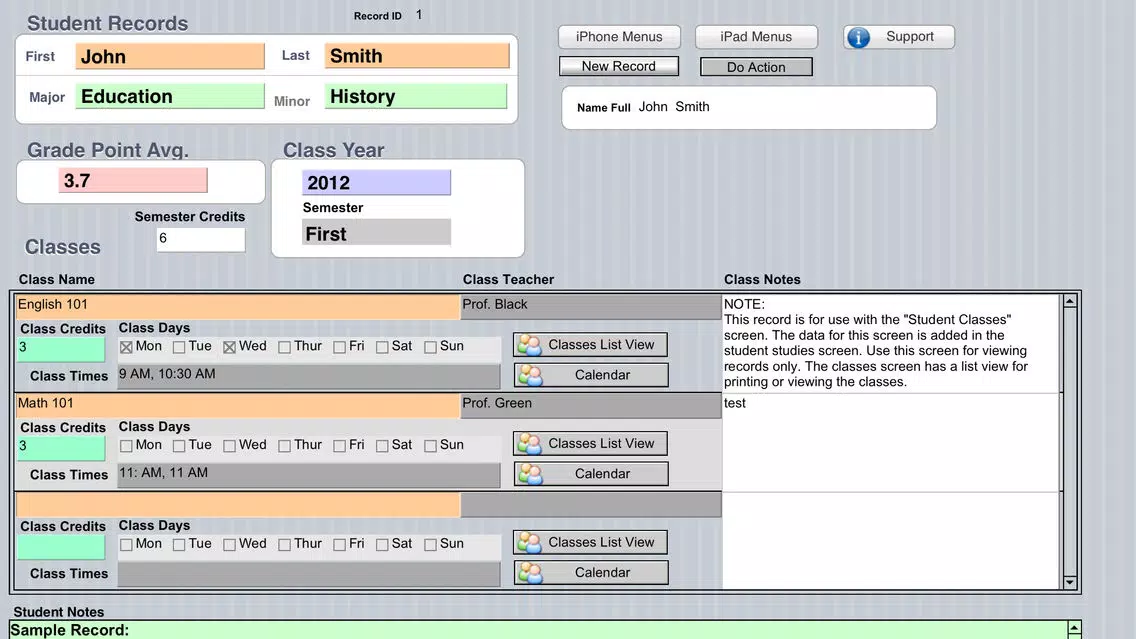Click the Math 101 class name field
1136x639 pixels.
pos(238,404)
